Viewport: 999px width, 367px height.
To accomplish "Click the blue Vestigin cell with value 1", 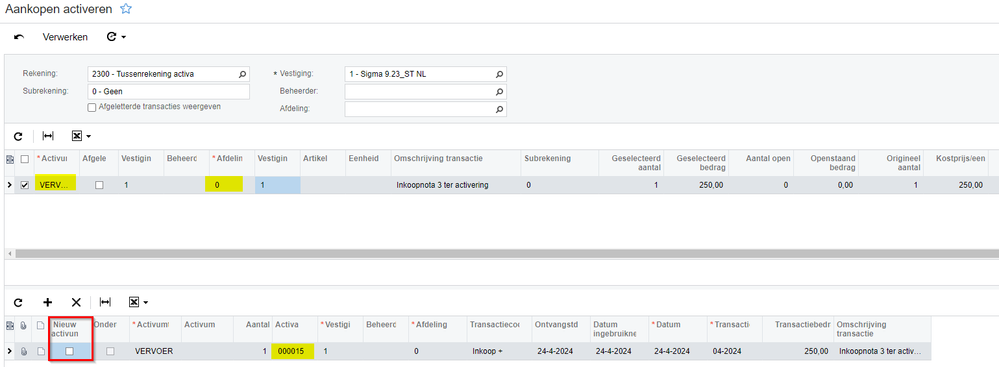I will pyautogui.click(x=277, y=185).
